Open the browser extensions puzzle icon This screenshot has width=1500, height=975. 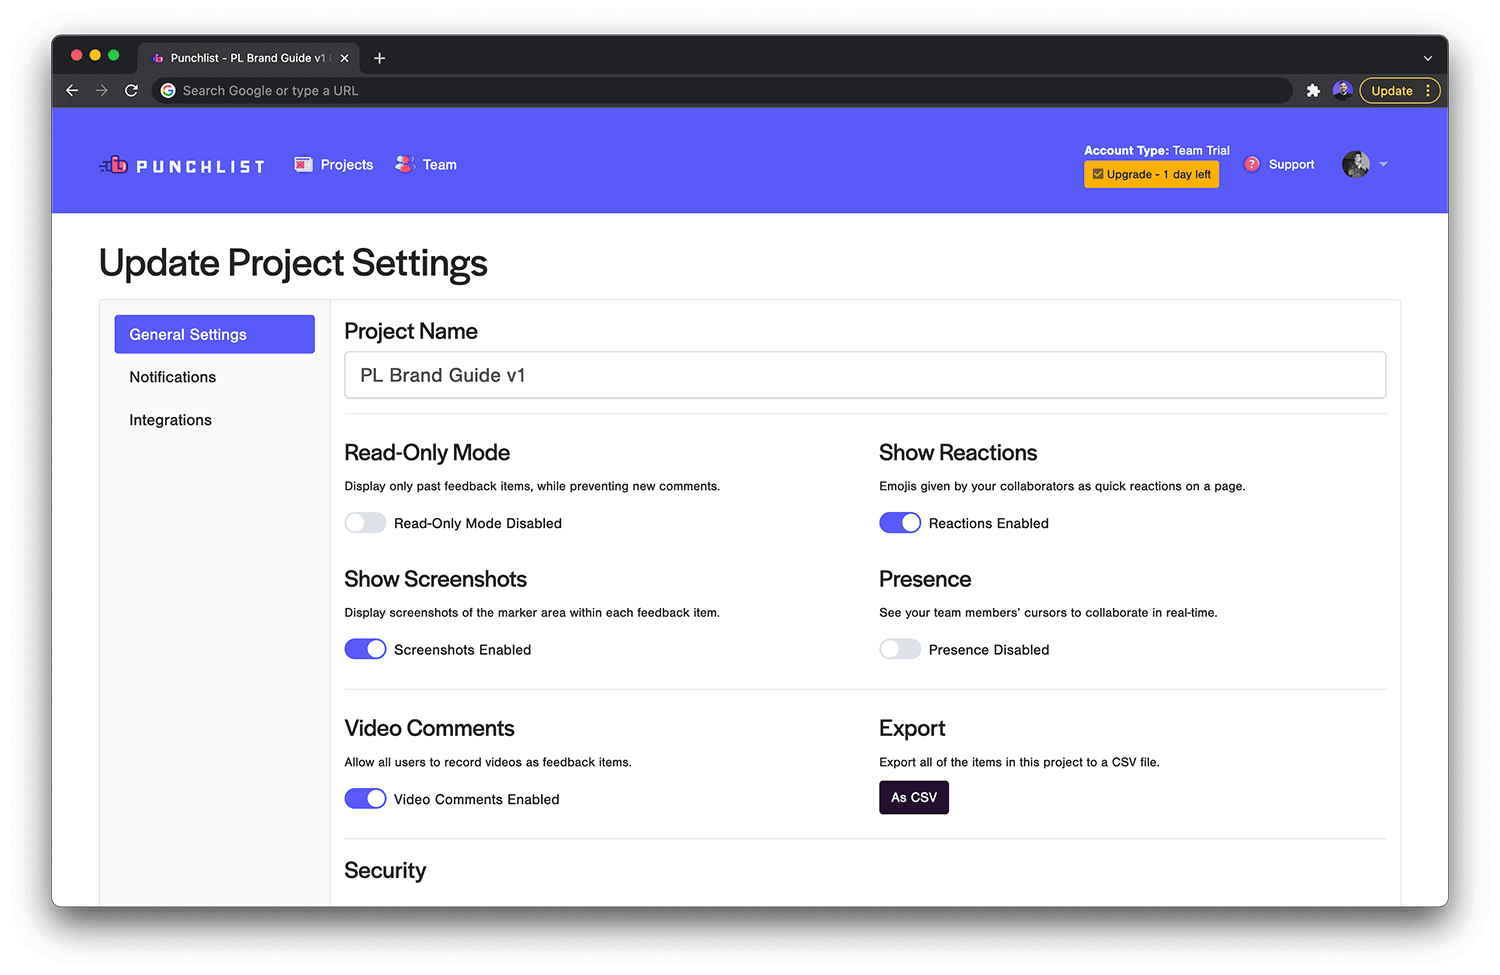point(1313,91)
